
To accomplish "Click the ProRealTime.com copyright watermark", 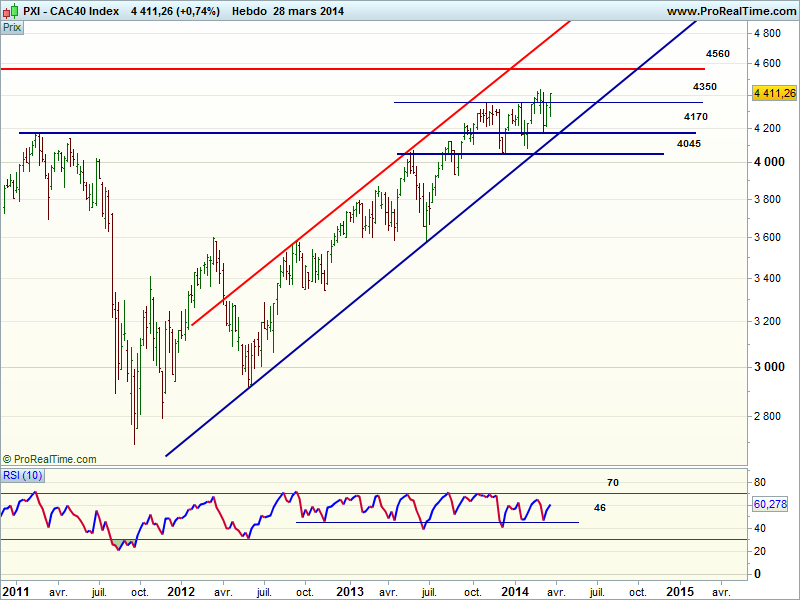I will tap(50, 459).
